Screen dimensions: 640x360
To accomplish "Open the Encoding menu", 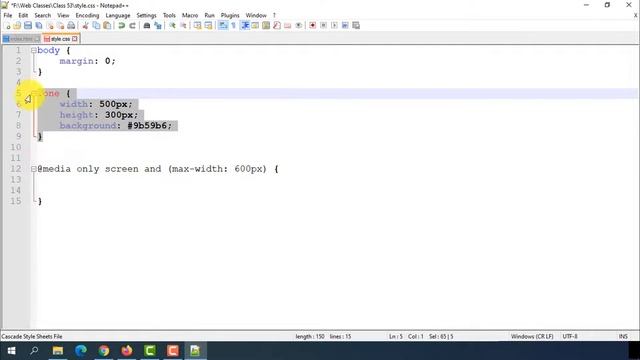I will click(87, 16).
